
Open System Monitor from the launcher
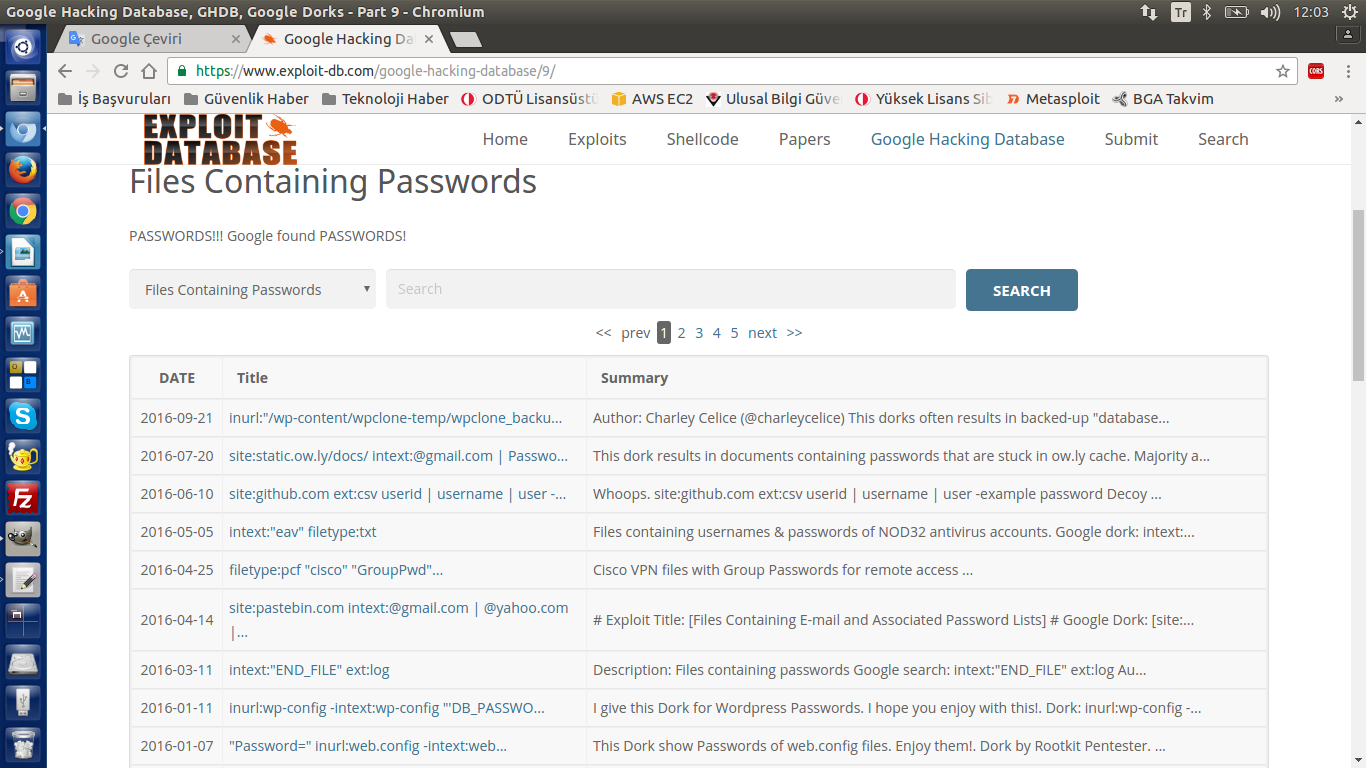[x=23, y=334]
